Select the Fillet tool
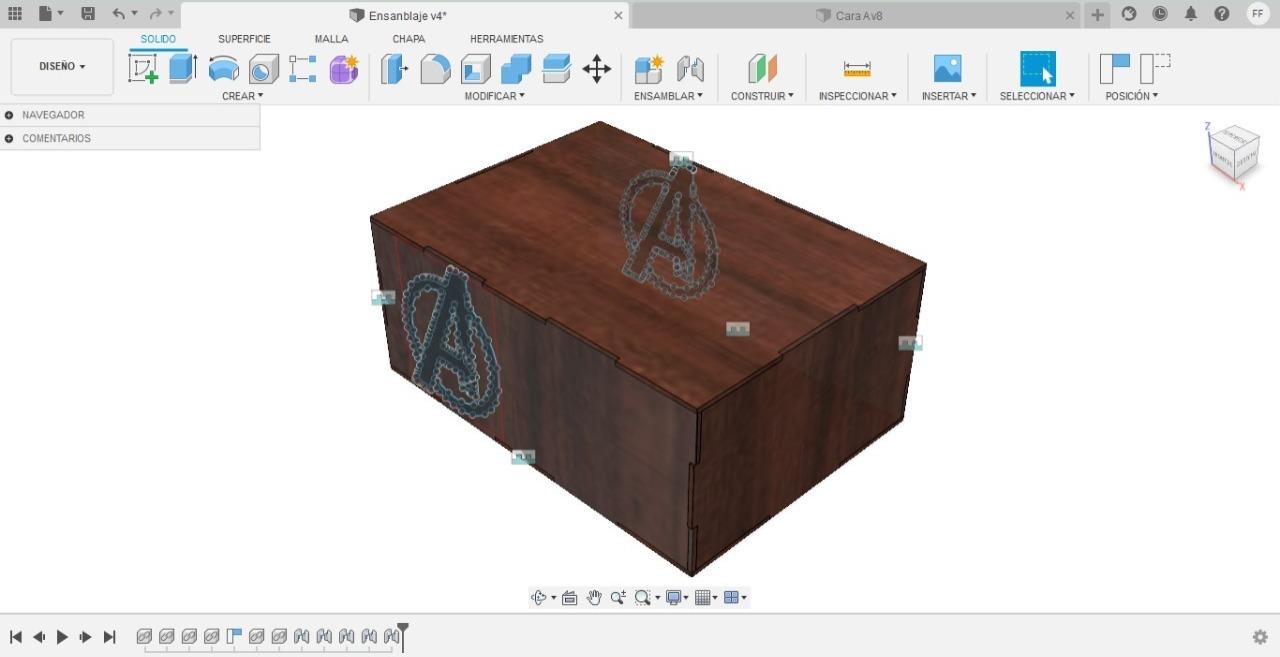The image size is (1280, 657). pyautogui.click(x=435, y=68)
